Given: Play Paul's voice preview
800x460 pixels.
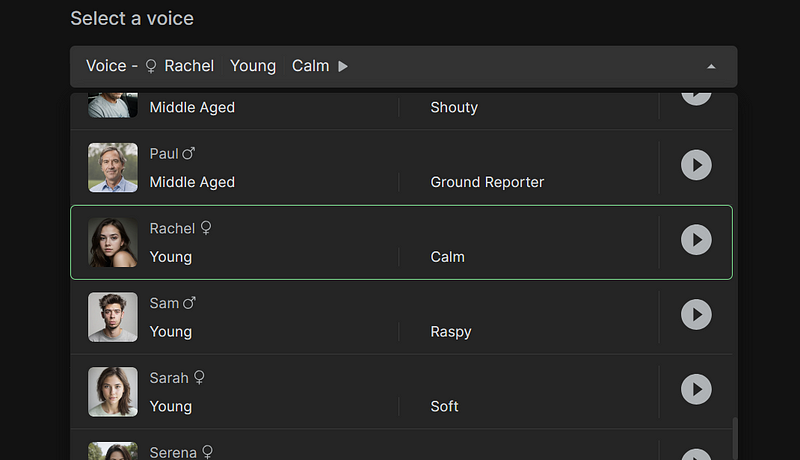Looking at the screenshot, I should (x=696, y=165).
